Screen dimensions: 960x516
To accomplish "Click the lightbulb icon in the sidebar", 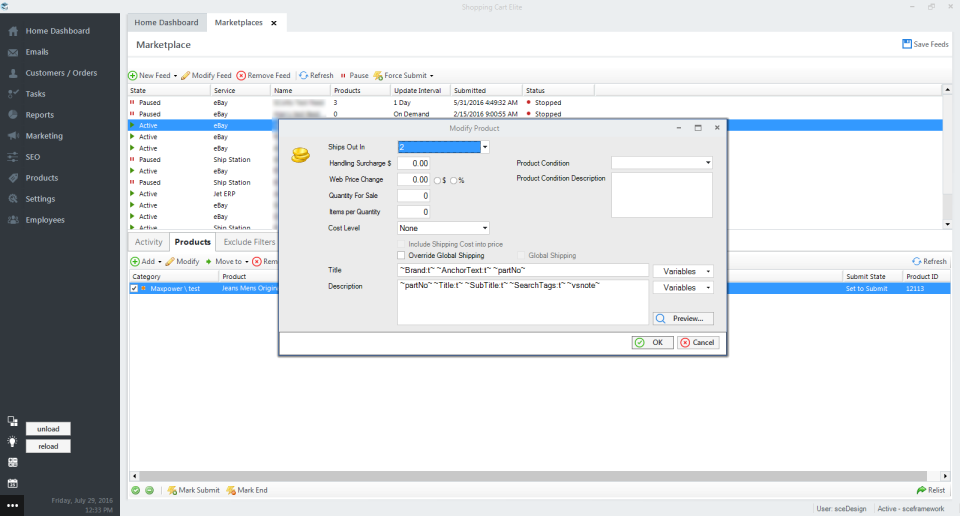I will click(12, 441).
